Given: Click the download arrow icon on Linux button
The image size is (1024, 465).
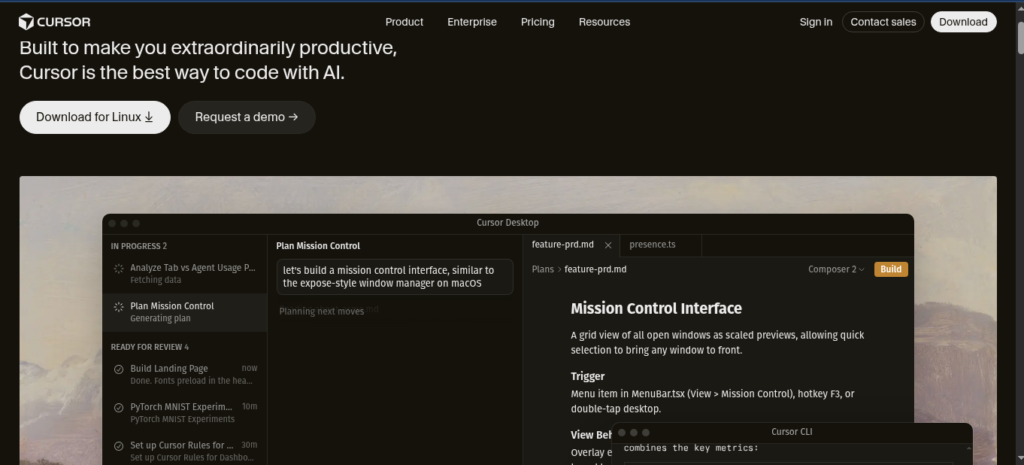Looking at the screenshot, I should pyautogui.click(x=149, y=118).
